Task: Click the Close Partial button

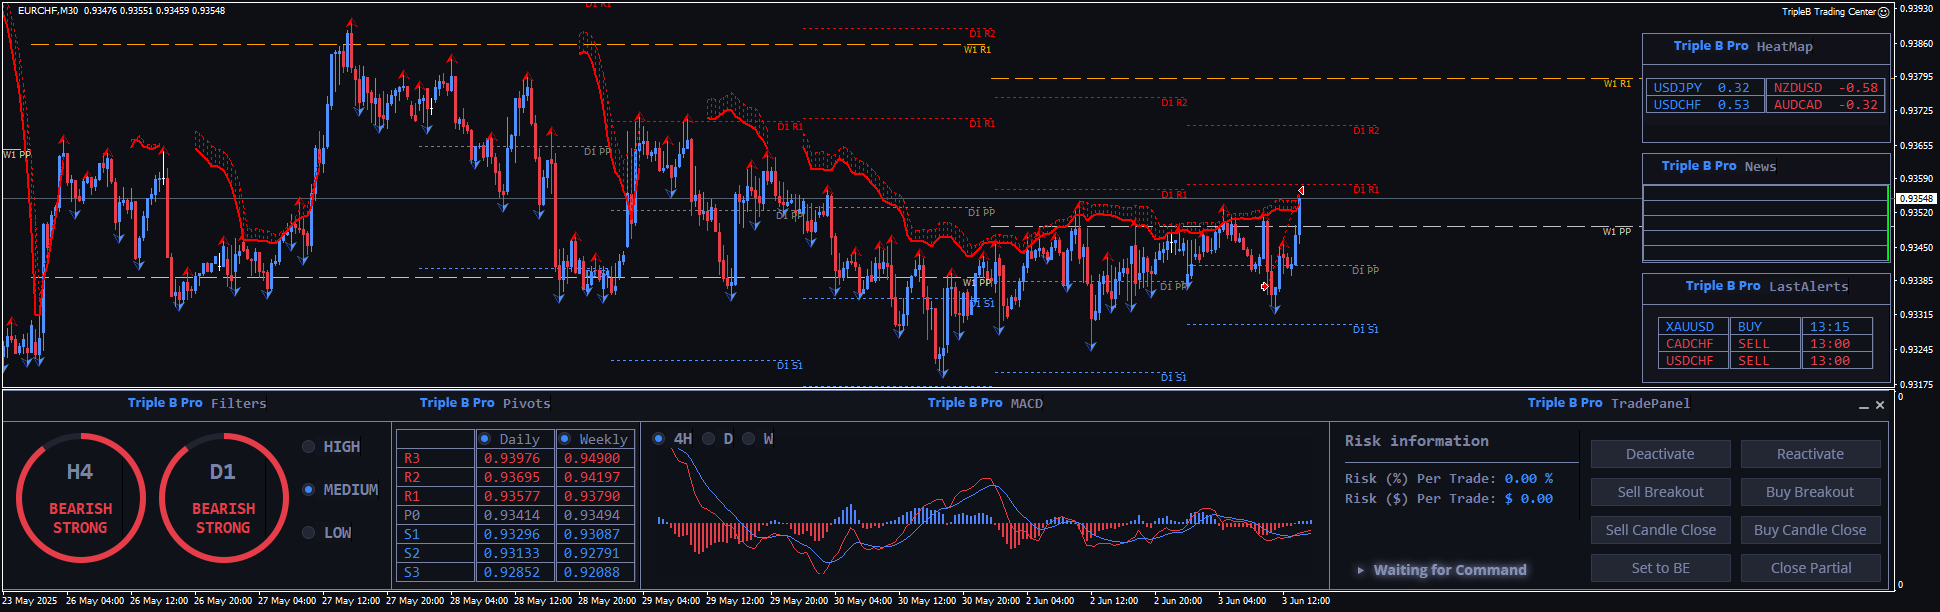Action: click(x=1810, y=568)
